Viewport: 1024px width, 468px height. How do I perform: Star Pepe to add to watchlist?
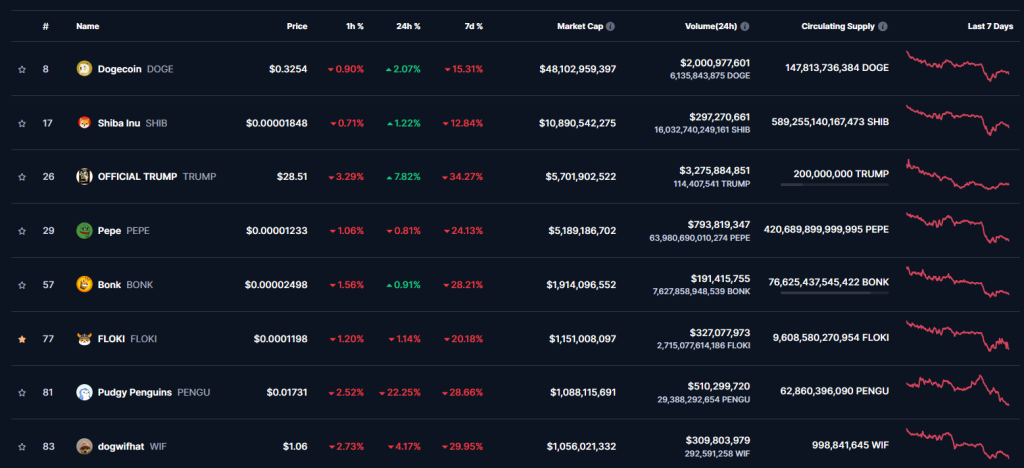click(22, 231)
